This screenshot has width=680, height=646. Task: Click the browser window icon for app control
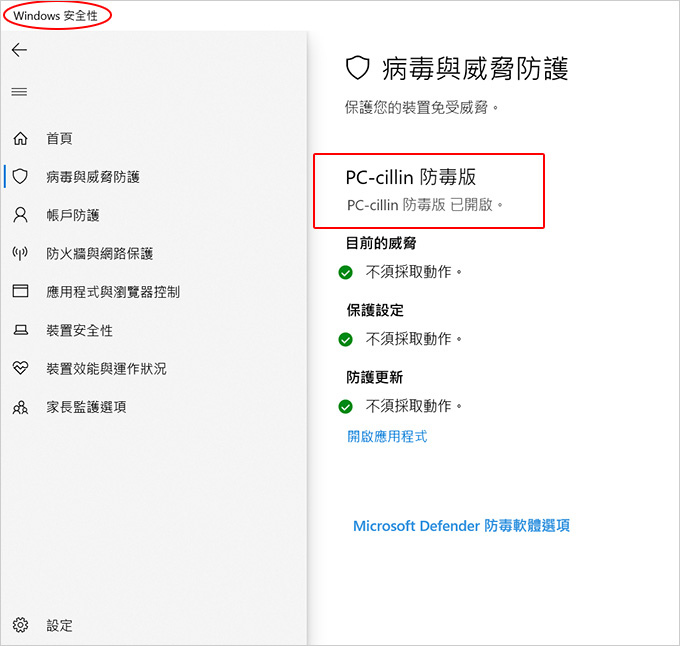20,291
